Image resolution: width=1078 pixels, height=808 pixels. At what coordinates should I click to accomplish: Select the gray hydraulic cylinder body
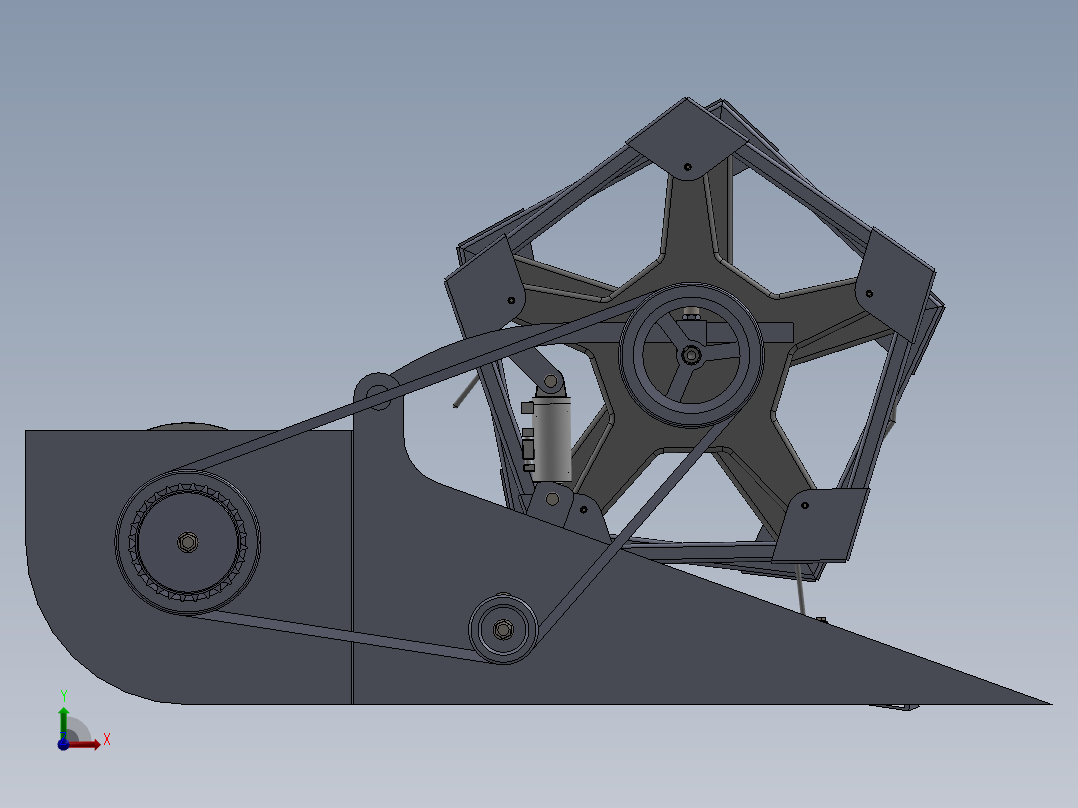click(x=551, y=440)
